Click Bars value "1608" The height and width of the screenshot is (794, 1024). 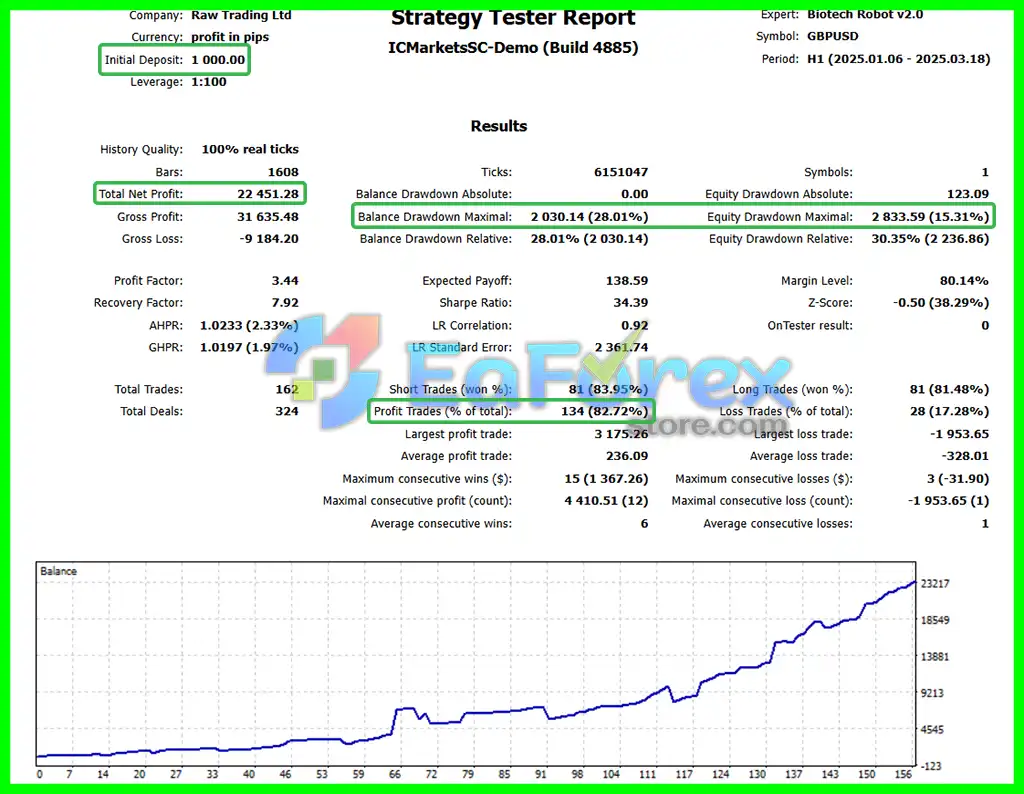(x=283, y=172)
